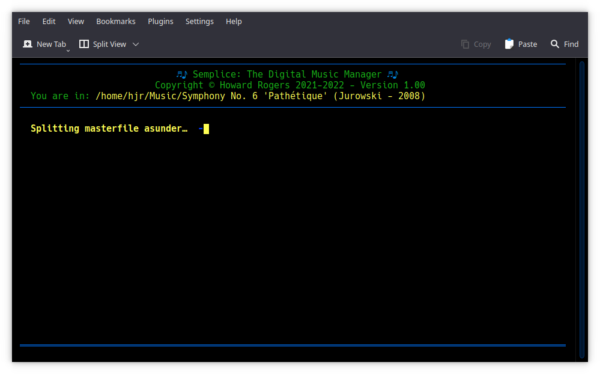Open the View menu
This screenshot has width=600, height=374.
click(x=76, y=21)
